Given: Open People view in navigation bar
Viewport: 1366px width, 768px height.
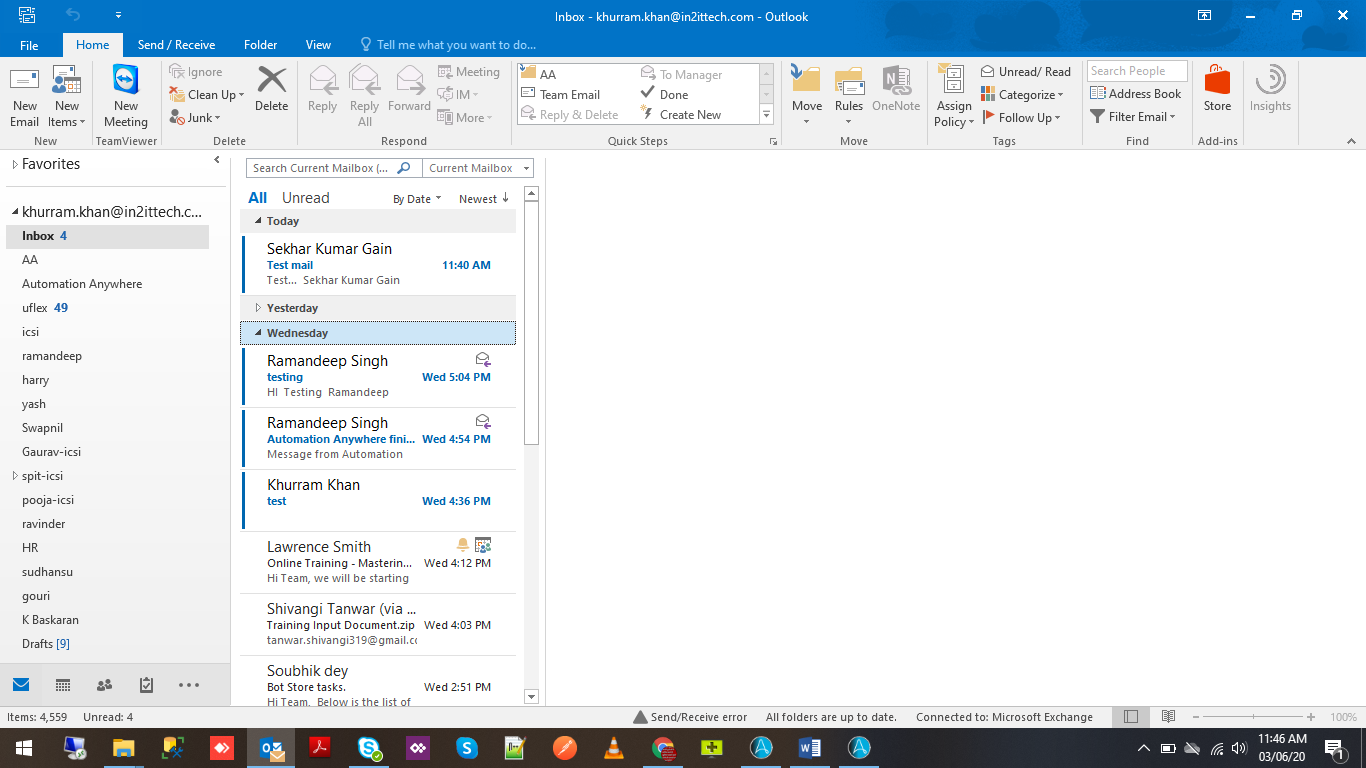Looking at the screenshot, I should click(104, 685).
